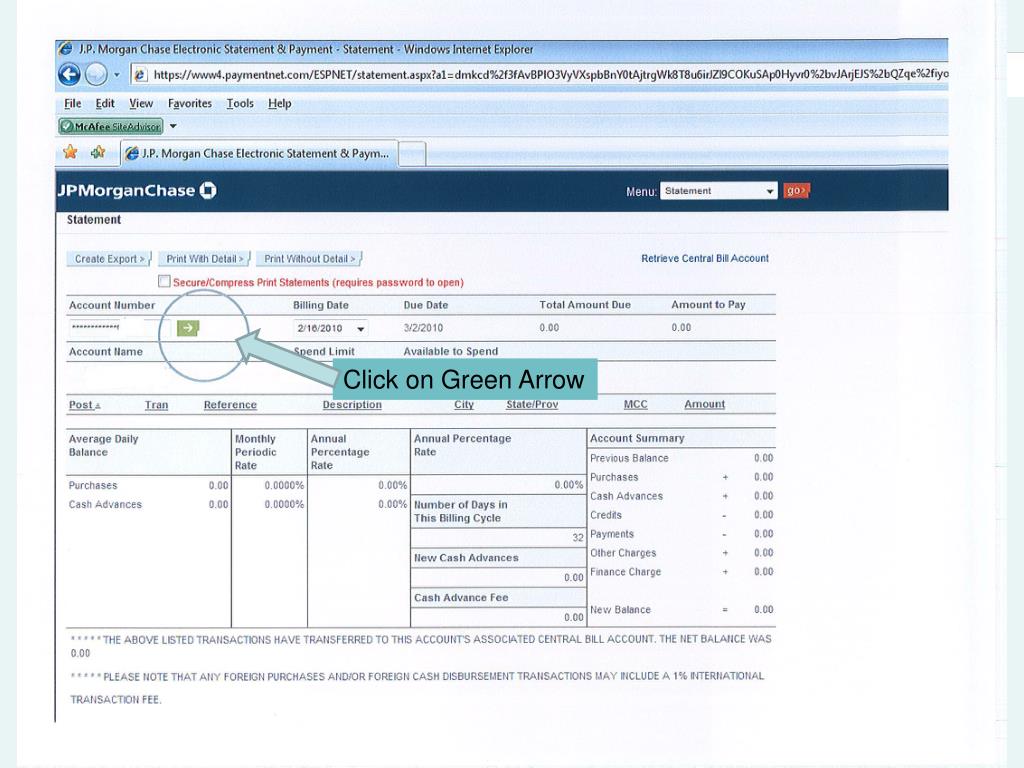Enable Secure/Compress Print Statements checkbox
Viewport: 1024px width, 768px height.
coord(164,281)
